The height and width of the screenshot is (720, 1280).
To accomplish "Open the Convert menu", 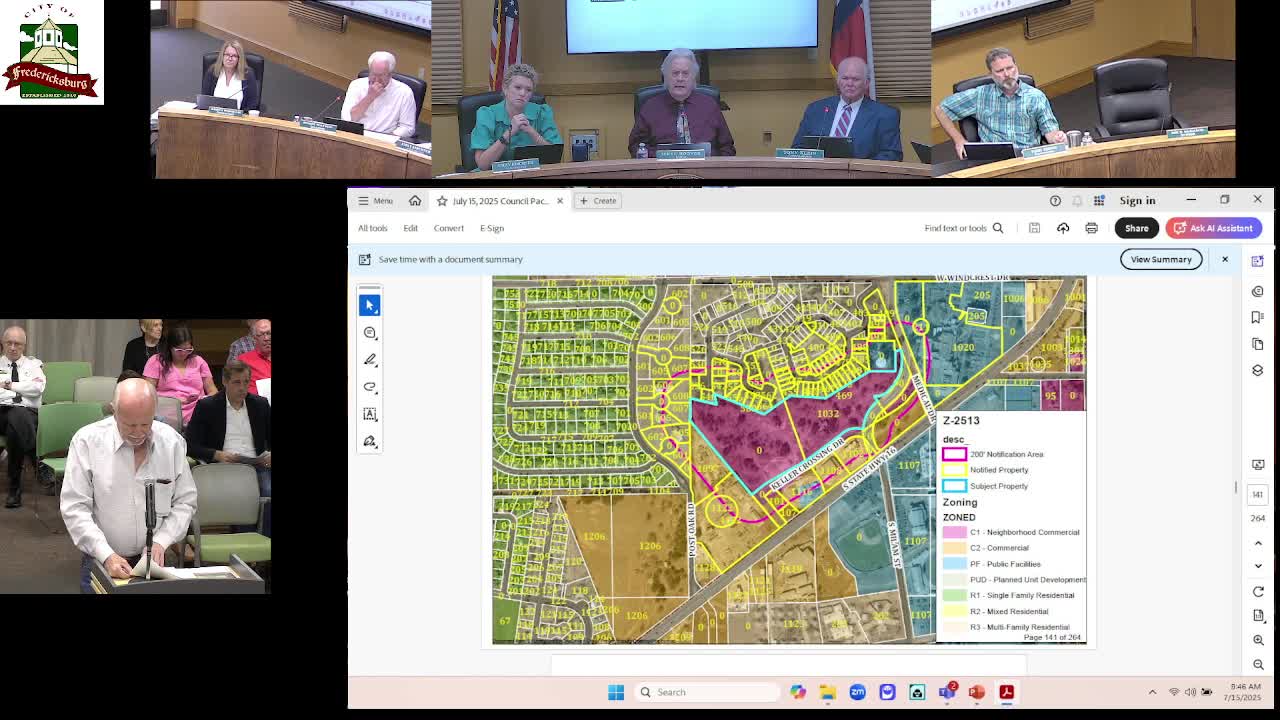I will pos(448,228).
